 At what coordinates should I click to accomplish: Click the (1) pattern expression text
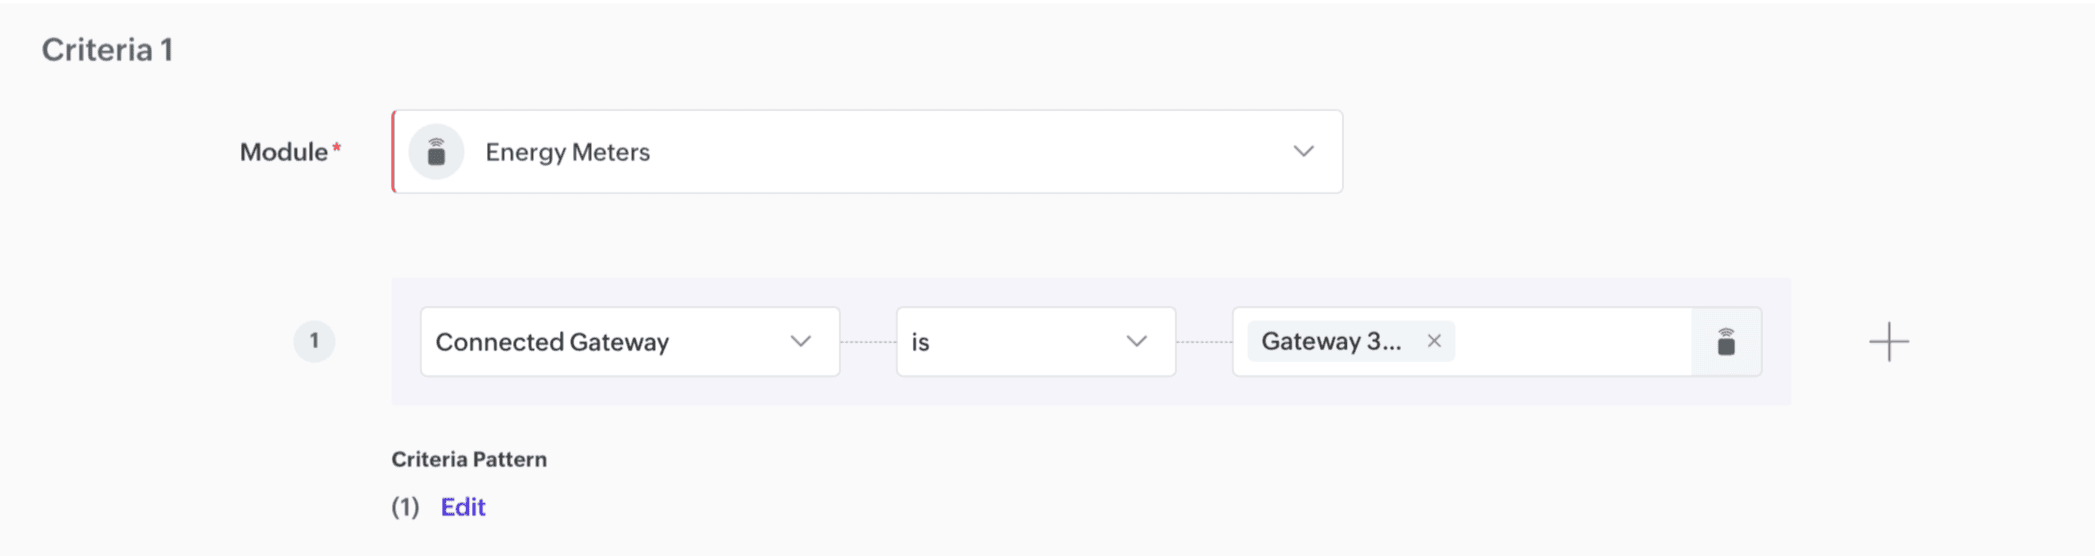click(x=405, y=507)
